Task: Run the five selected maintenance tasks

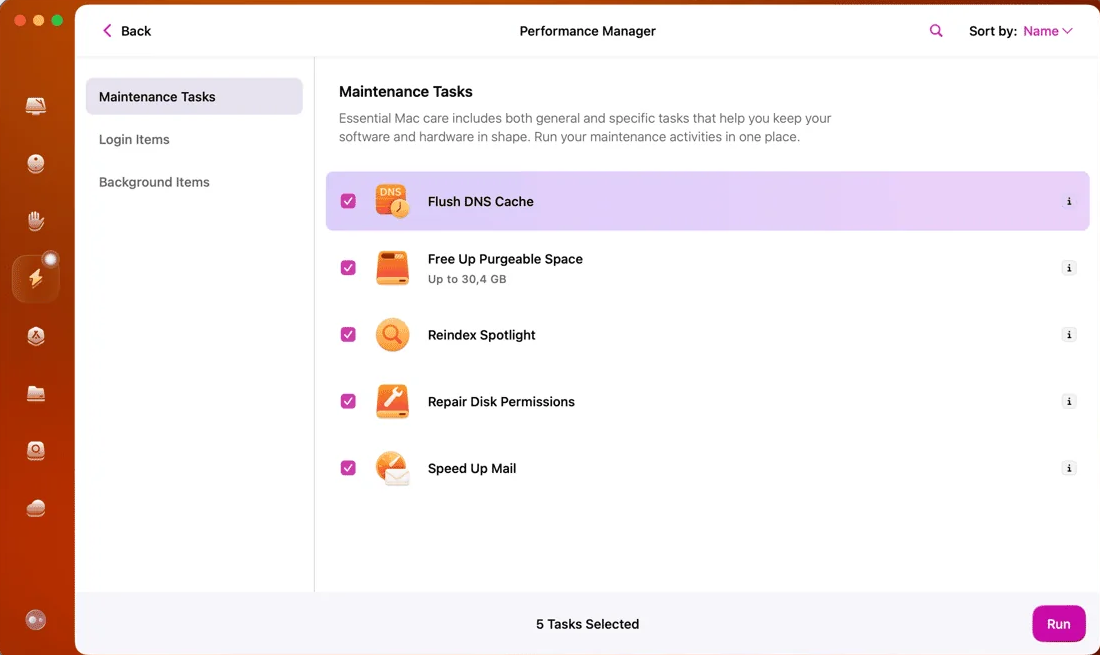Action: (x=1059, y=623)
